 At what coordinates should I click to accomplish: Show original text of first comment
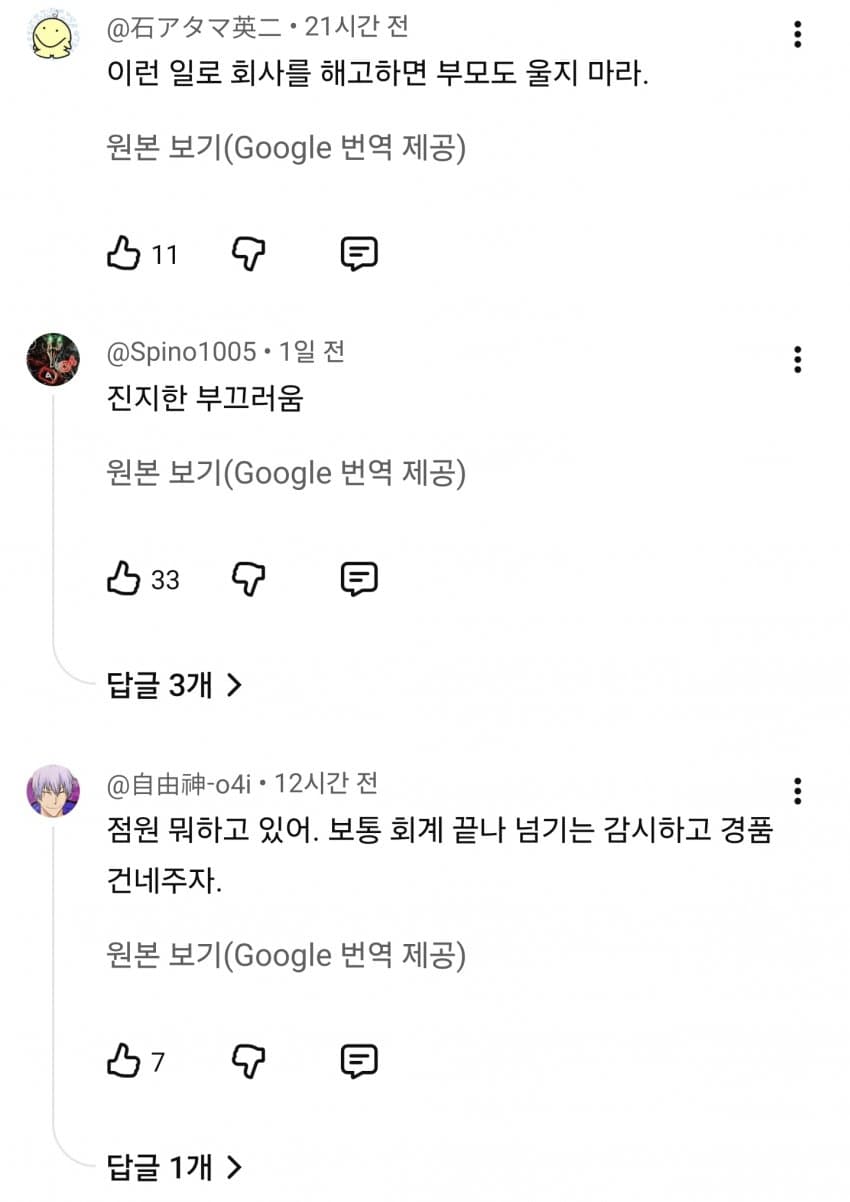point(286,148)
